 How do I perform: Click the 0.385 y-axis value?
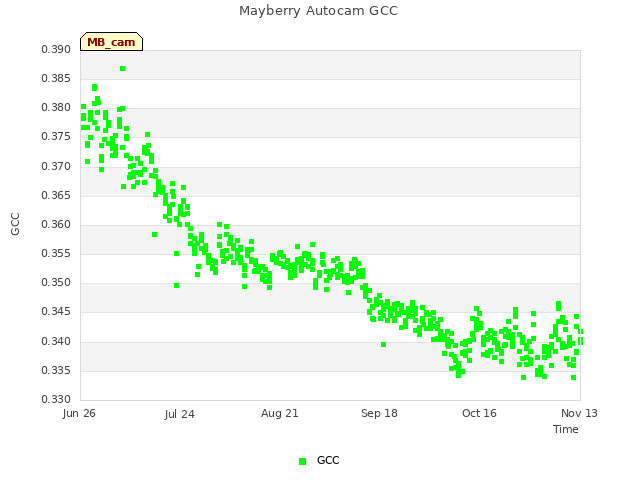pos(56,78)
